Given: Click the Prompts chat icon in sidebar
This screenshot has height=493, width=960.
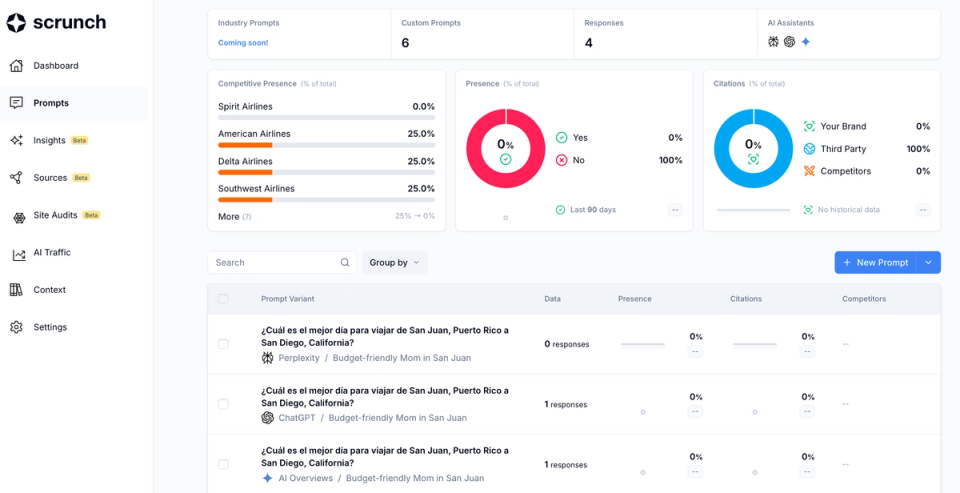Looking at the screenshot, I should [17, 103].
